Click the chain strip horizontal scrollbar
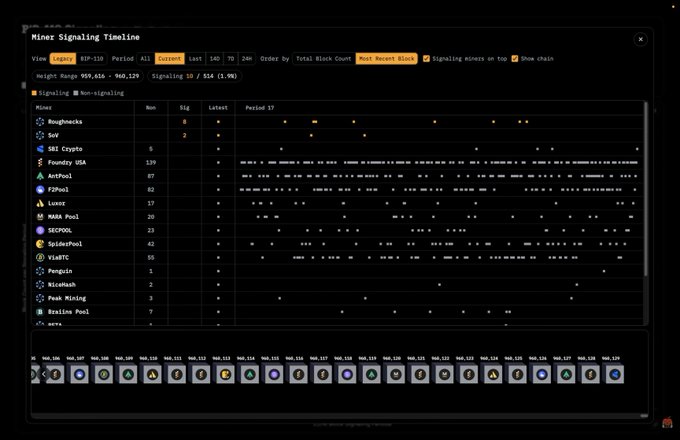 (x=644, y=416)
